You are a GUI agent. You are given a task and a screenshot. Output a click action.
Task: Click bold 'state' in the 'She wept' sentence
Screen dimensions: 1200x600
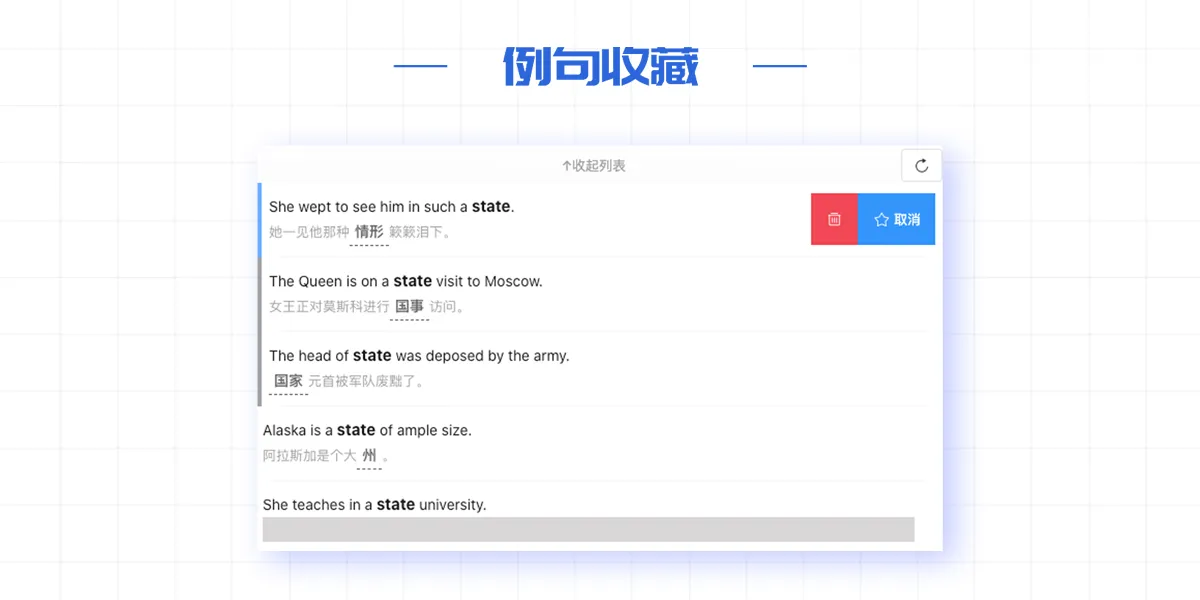click(491, 207)
